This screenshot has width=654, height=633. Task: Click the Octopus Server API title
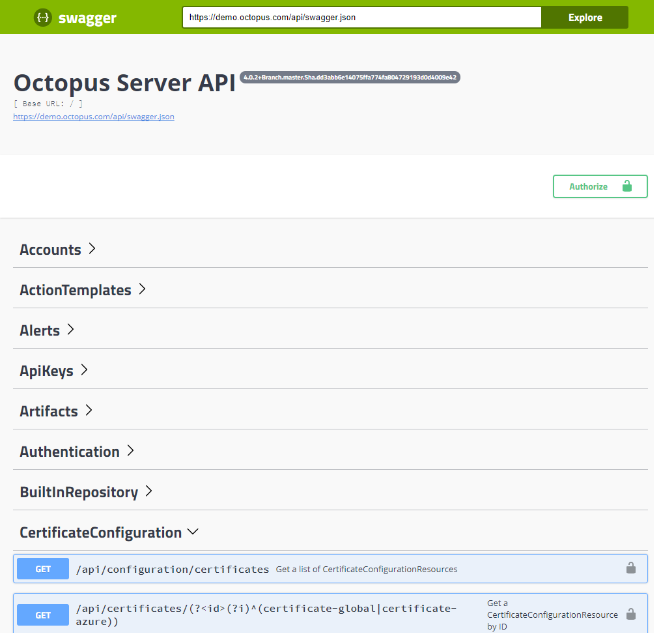(x=125, y=83)
